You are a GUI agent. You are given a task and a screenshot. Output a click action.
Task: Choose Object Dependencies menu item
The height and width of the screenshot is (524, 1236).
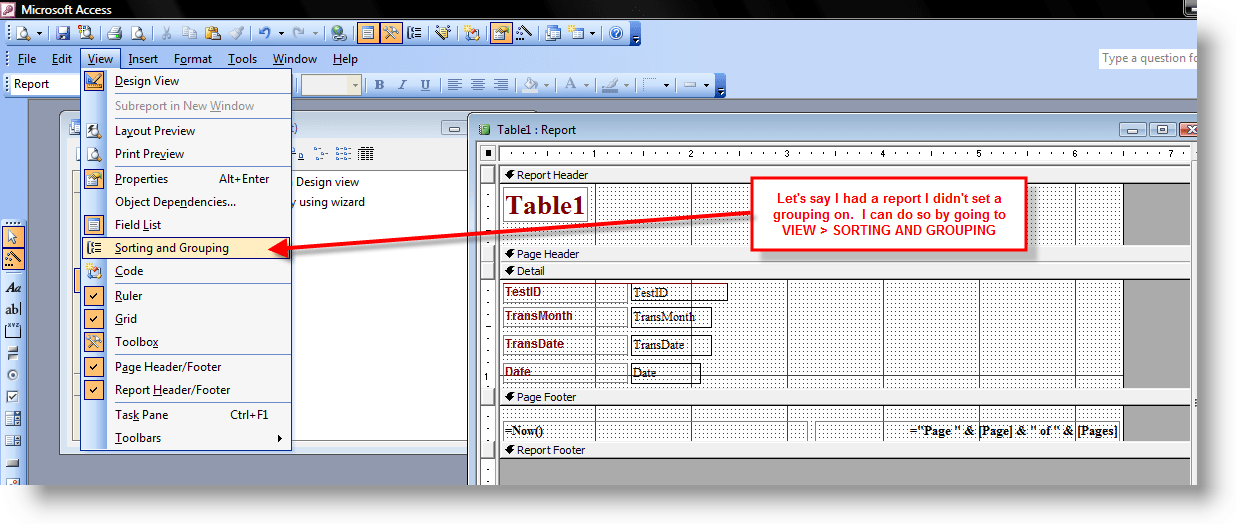tap(186, 202)
